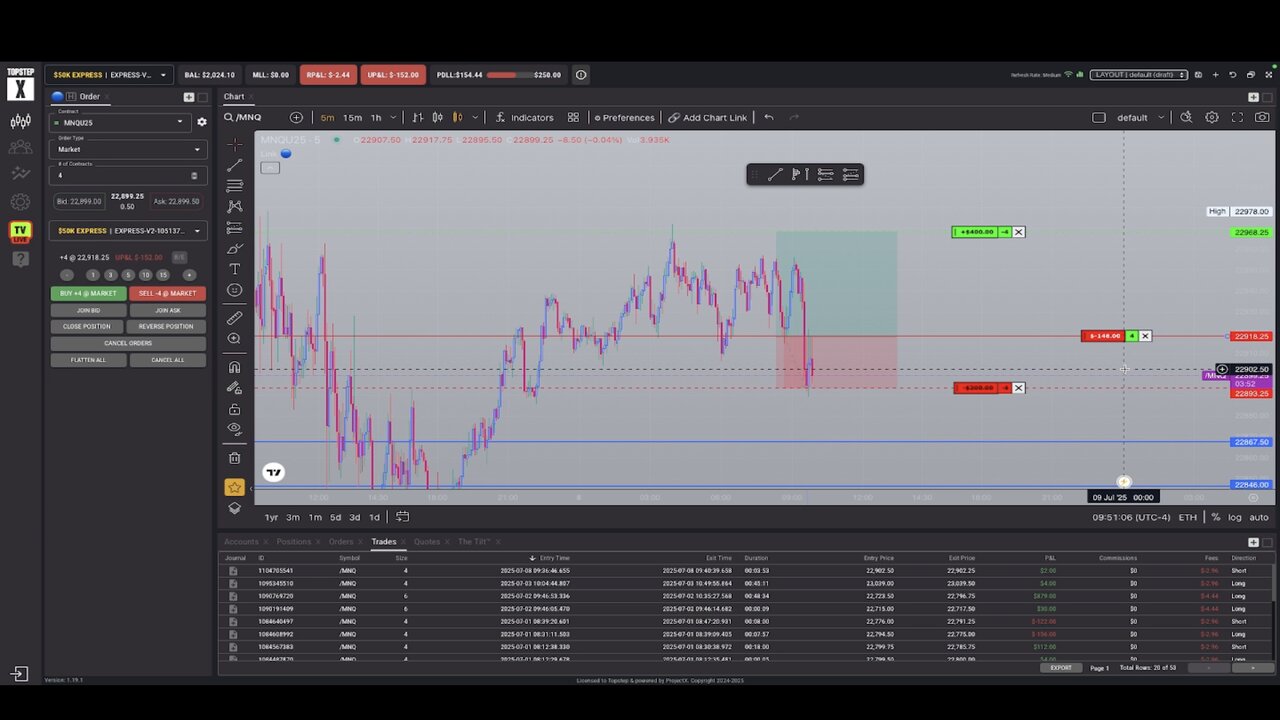Open the TV Live icon
Viewport: 1280px width, 720px height.
click(20, 231)
